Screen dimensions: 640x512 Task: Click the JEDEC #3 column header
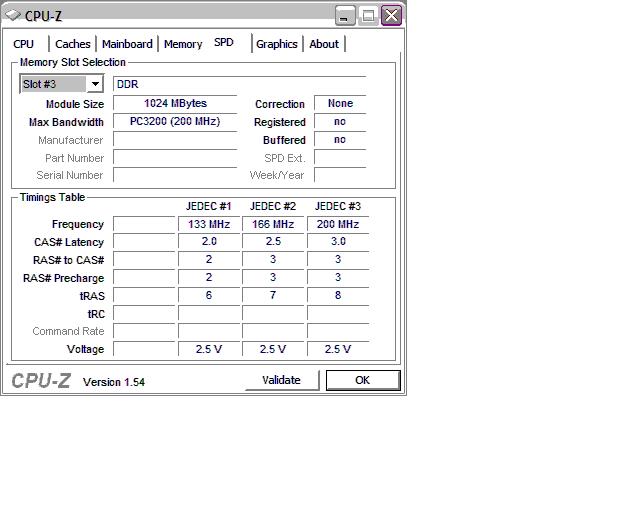[x=338, y=206]
